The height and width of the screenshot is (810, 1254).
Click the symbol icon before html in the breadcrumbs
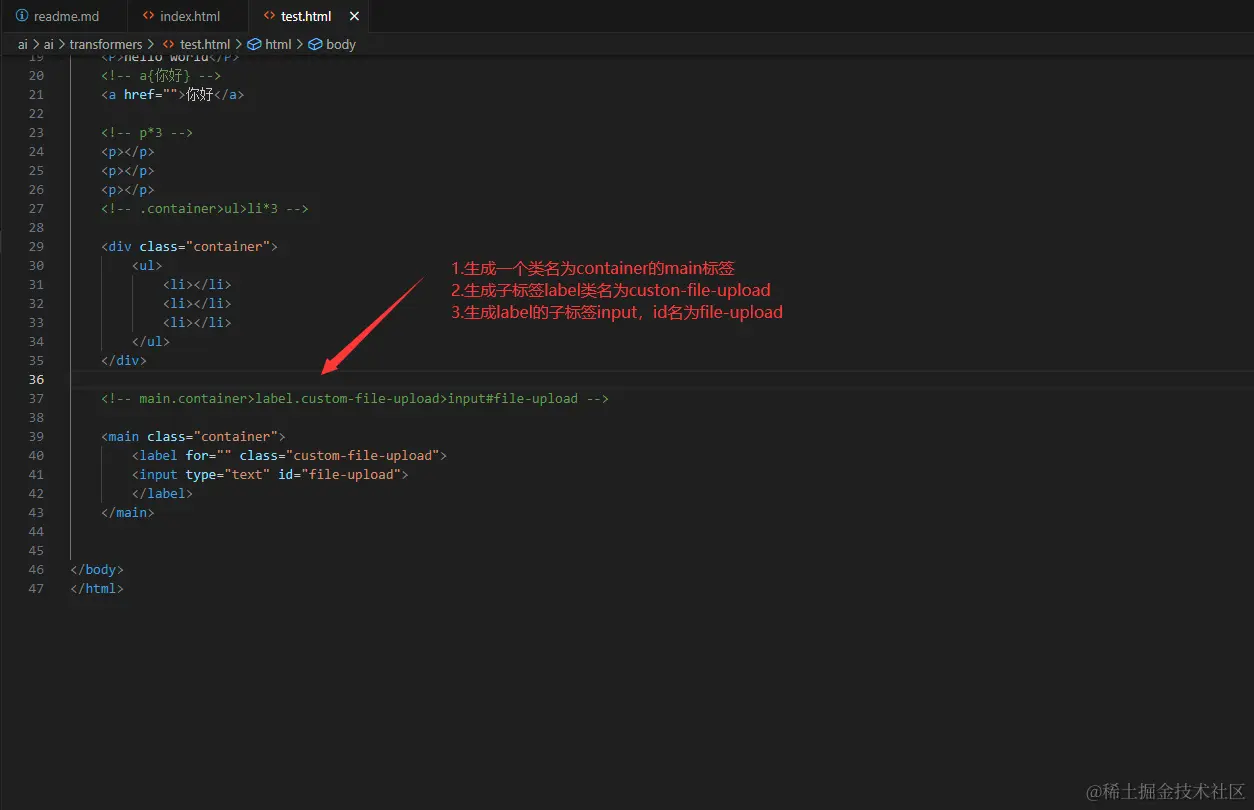coord(254,44)
